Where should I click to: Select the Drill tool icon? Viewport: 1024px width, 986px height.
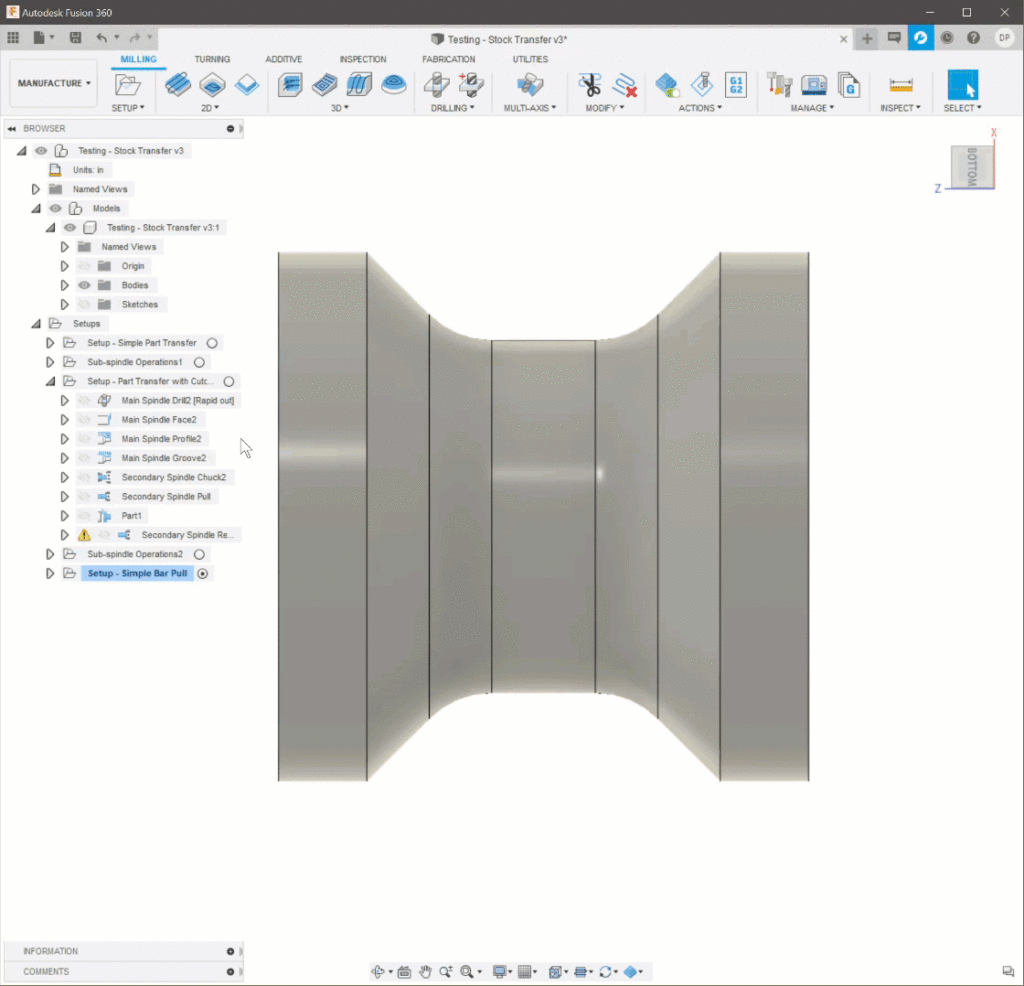(x=436, y=85)
